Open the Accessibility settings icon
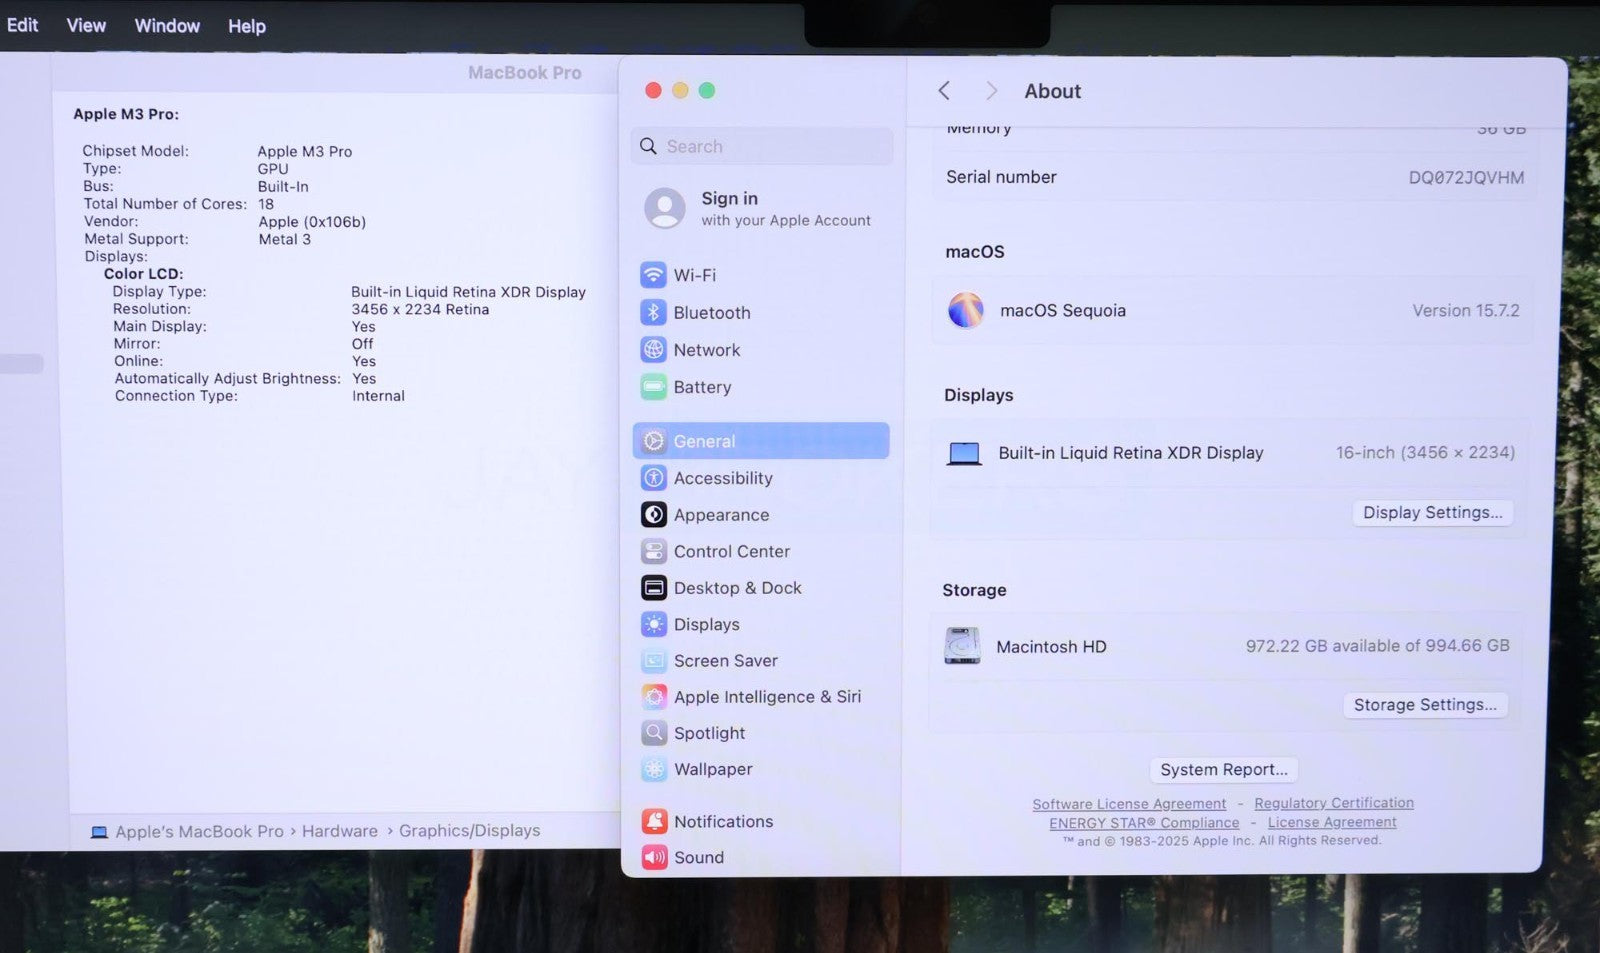This screenshot has height=953, width=1600. coord(653,478)
